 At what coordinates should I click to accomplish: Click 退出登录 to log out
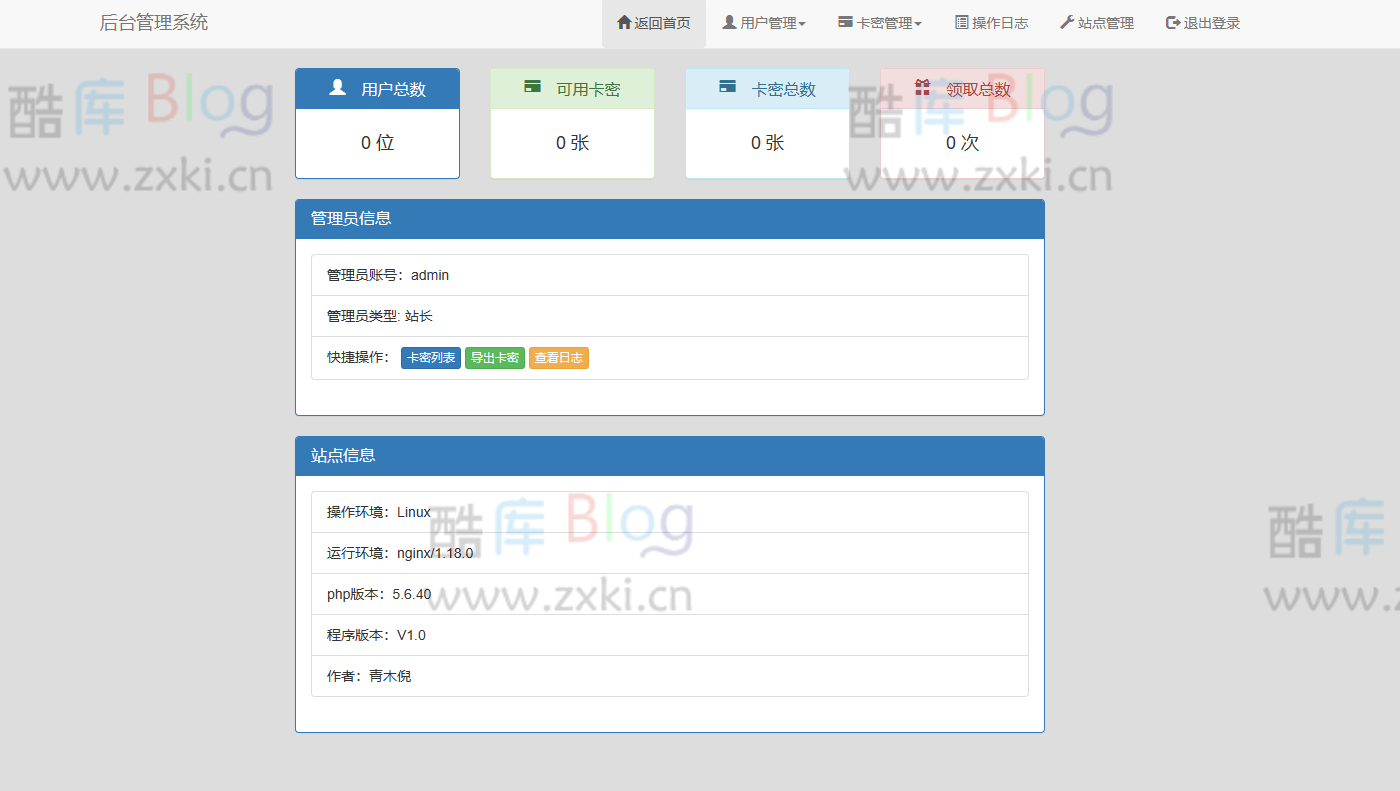click(1202, 22)
